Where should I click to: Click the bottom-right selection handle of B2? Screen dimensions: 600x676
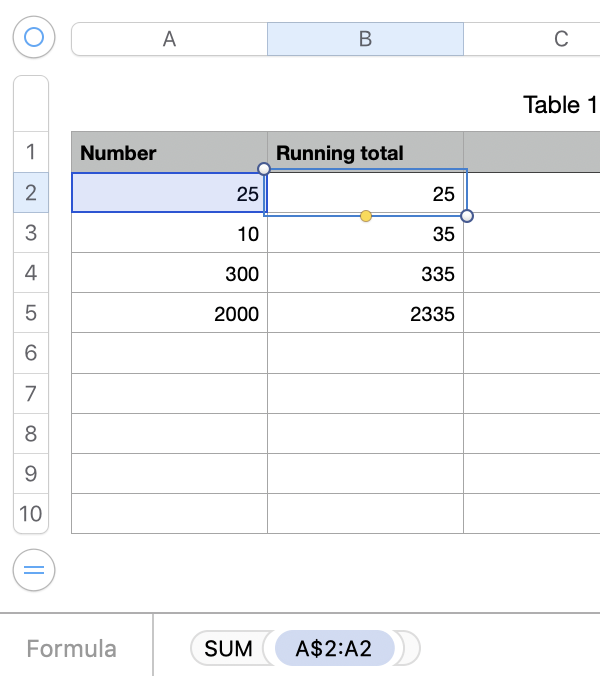(x=467, y=216)
